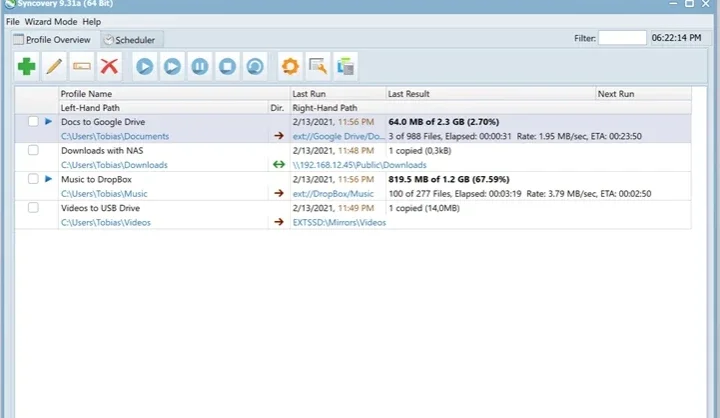Open the Help menu
The width and height of the screenshot is (720, 418).
point(91,22)
